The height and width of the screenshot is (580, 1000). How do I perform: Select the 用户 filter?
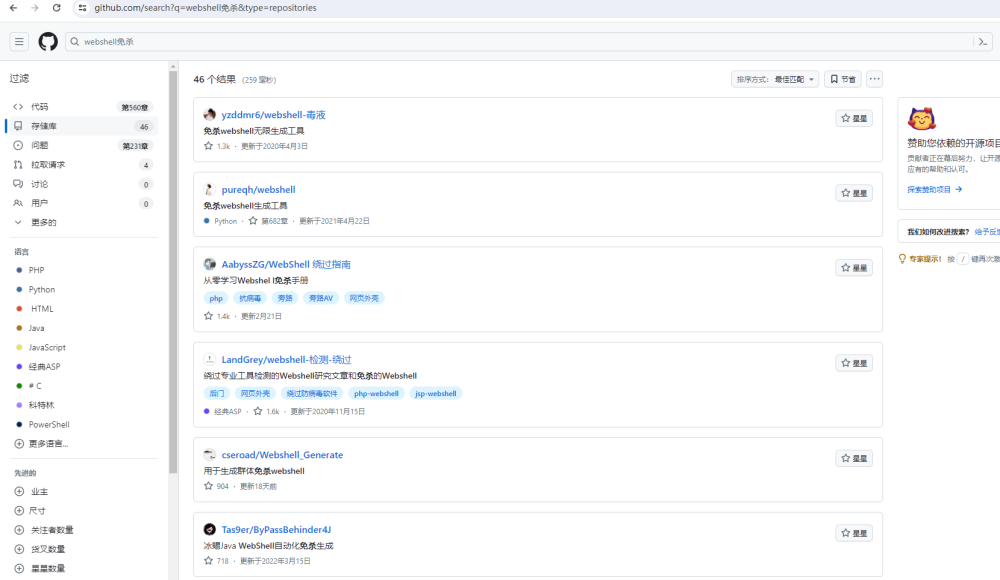click(82, 204)
